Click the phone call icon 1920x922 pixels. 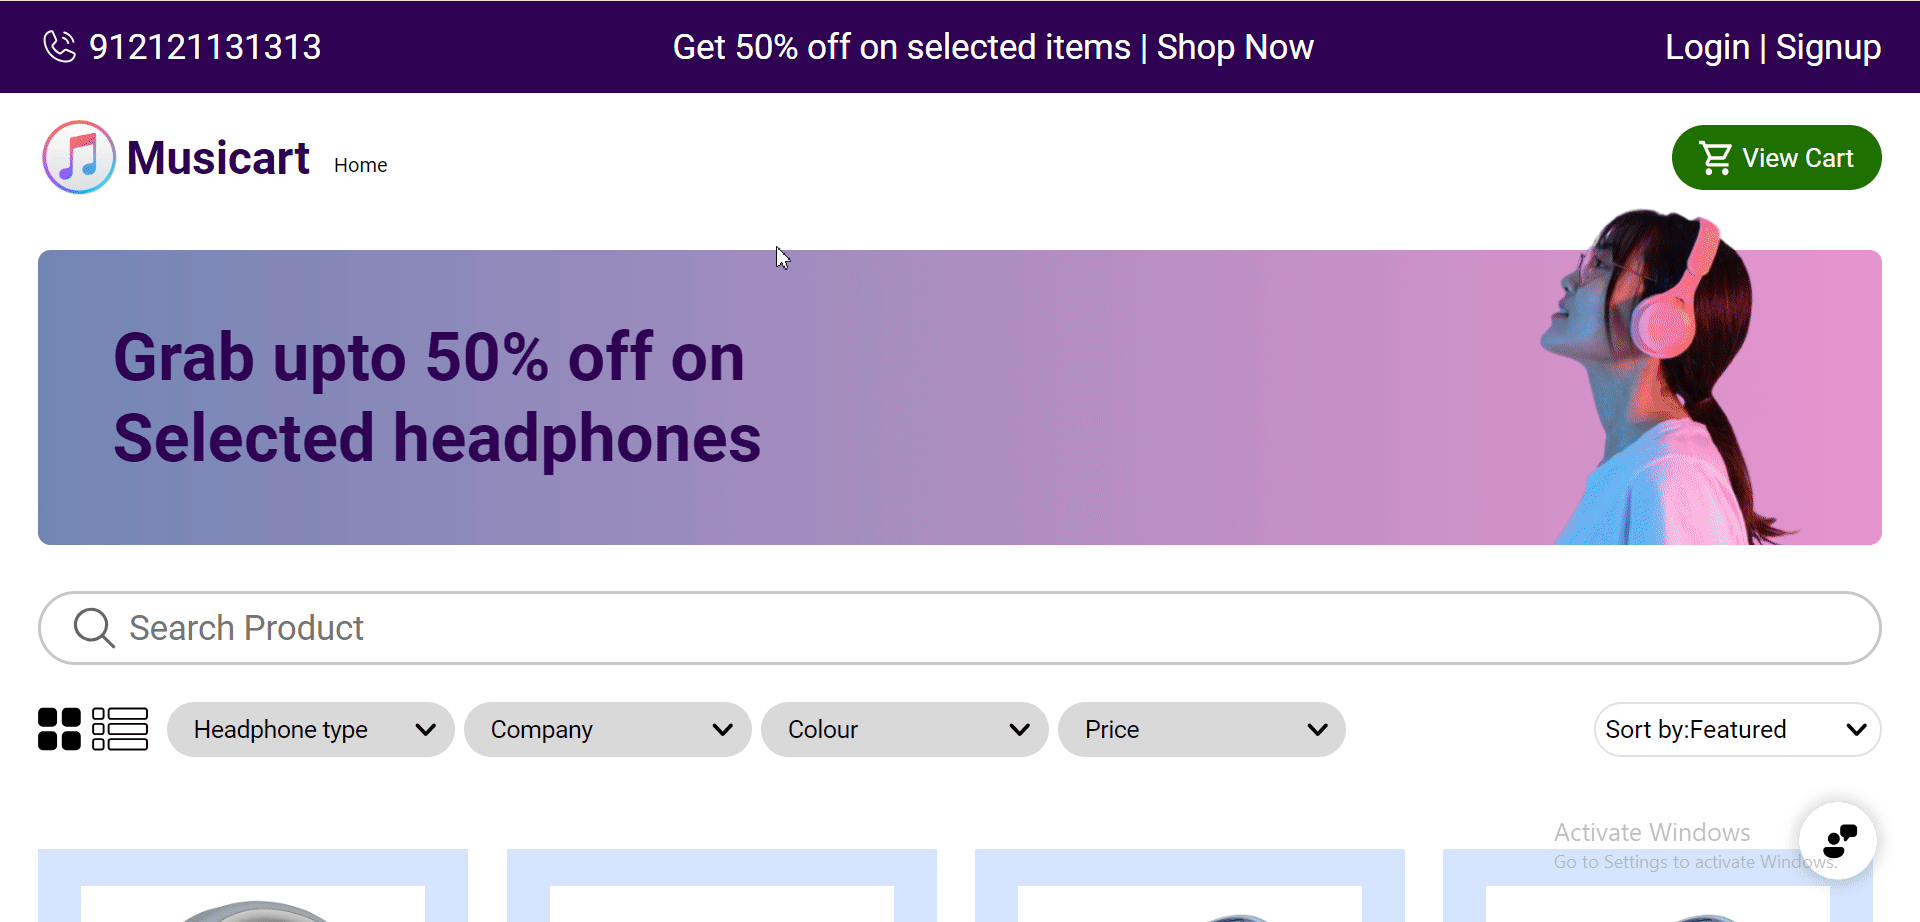click(59, 47)
